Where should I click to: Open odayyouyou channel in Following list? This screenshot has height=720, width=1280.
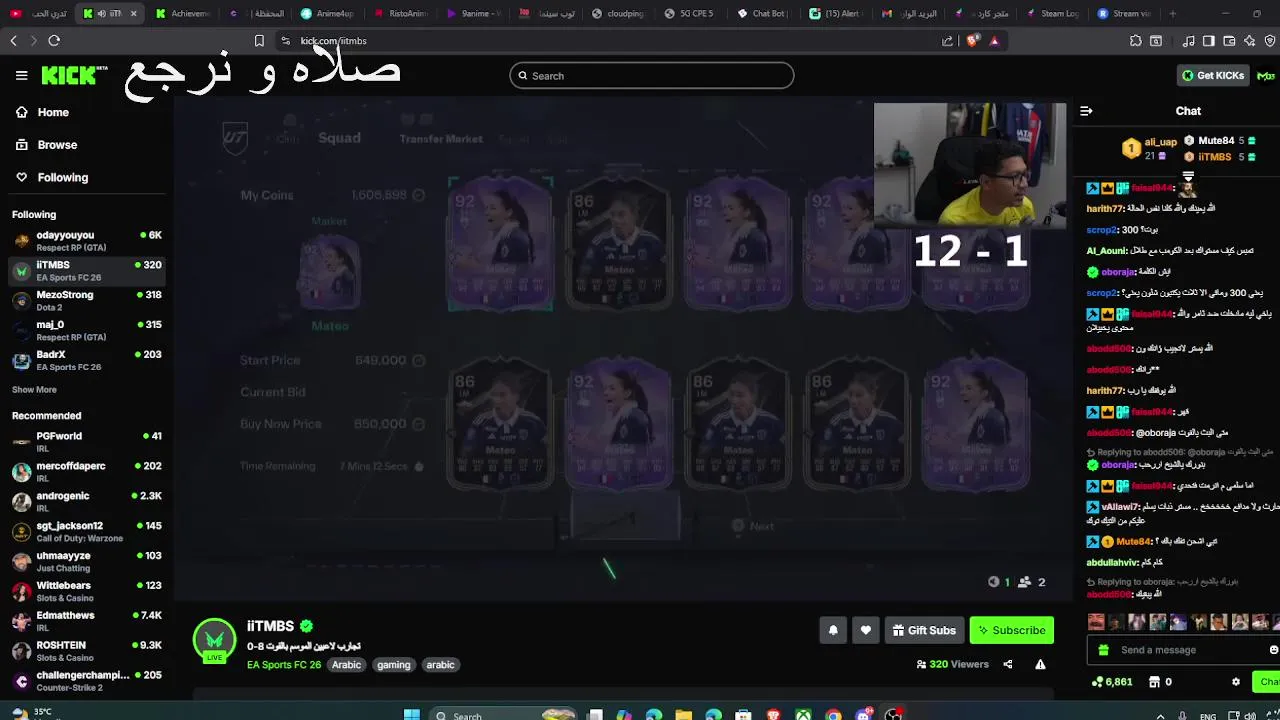coord(86,240)
